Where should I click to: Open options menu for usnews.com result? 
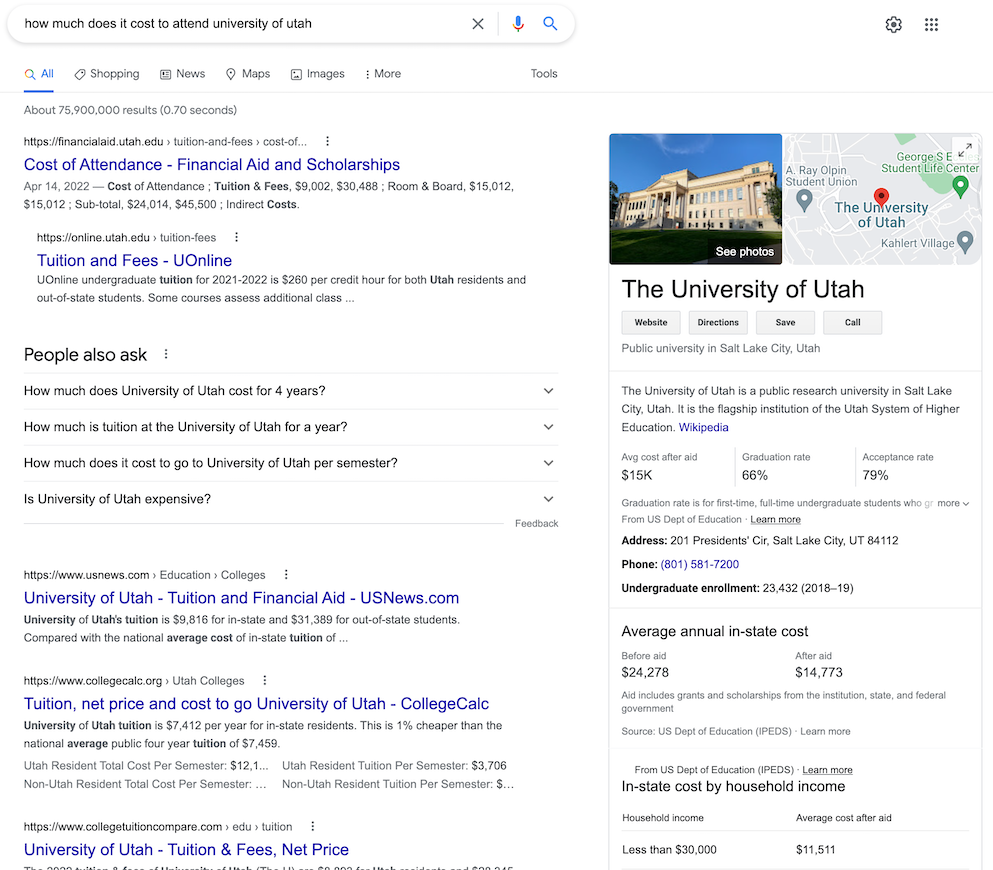286,574
